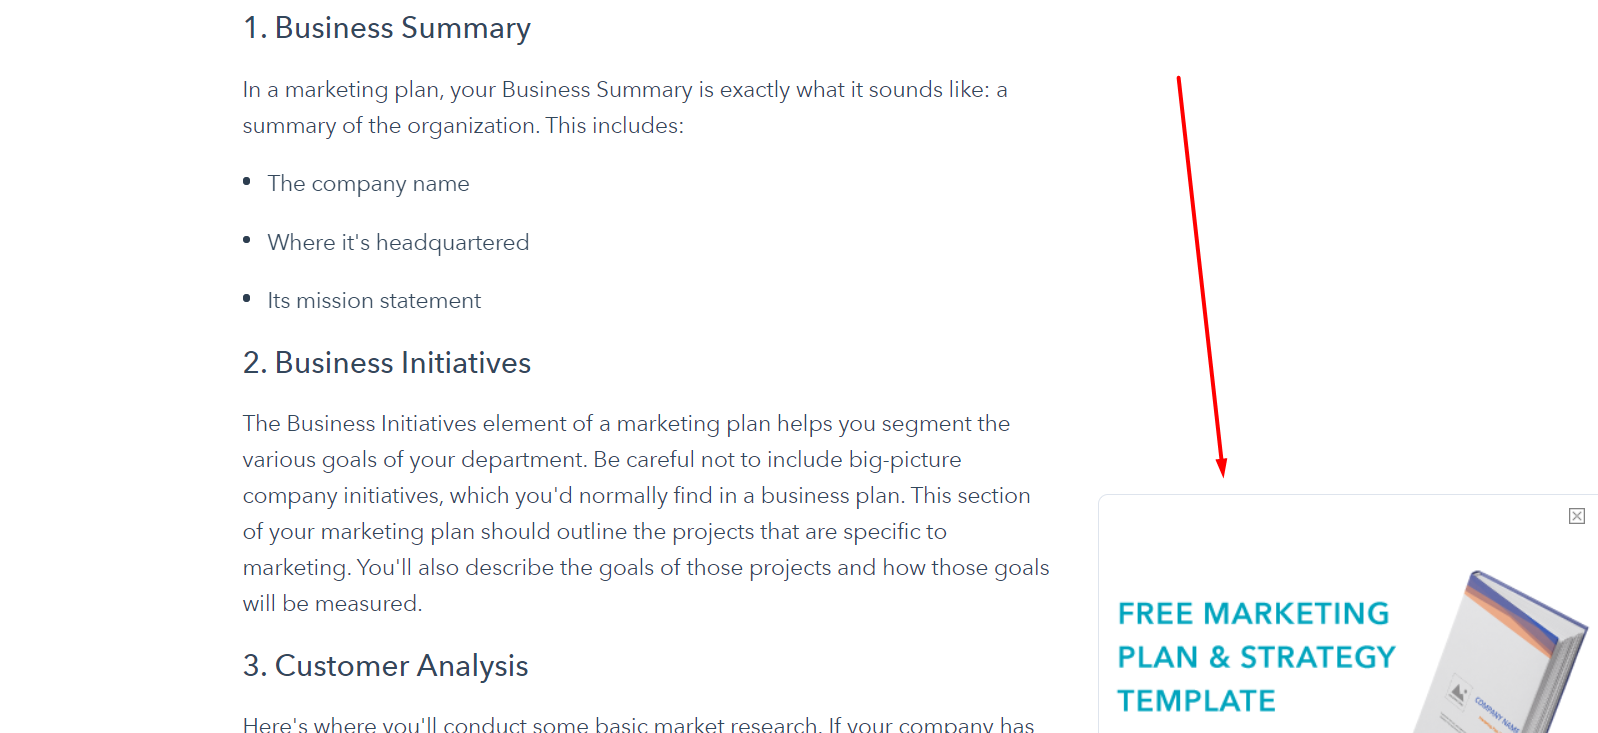Click the red arrow's arrowhead tip
1598x733 pixels.
tap(1221, 473)
